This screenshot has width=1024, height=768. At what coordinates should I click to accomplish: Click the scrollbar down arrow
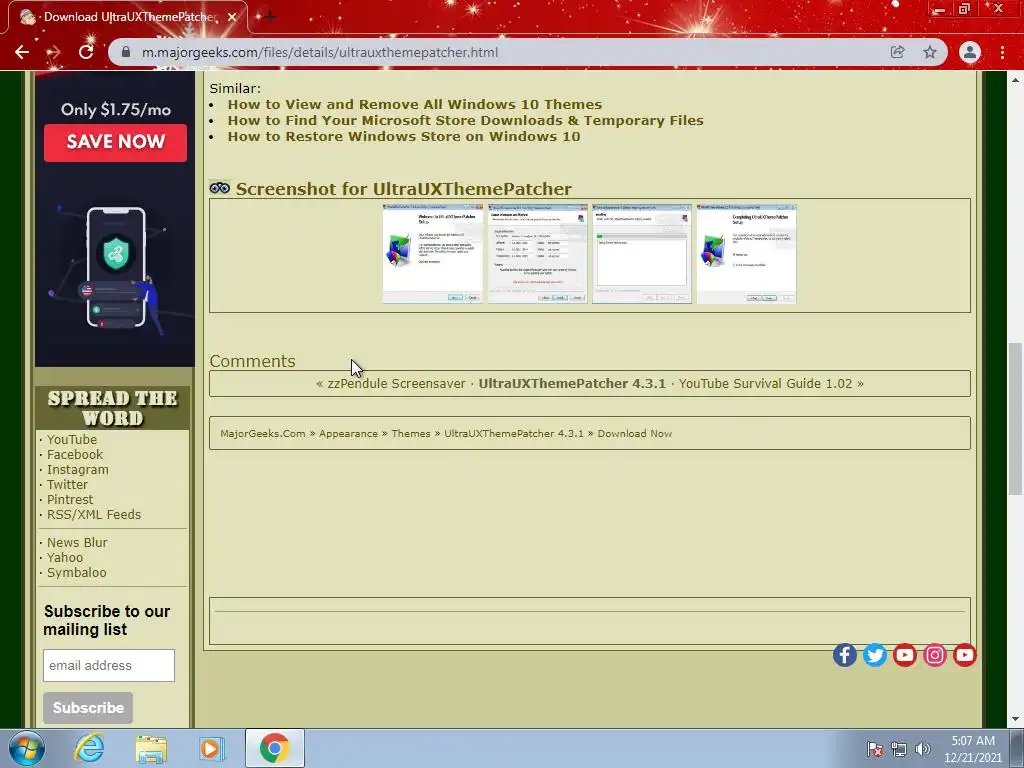coord(1015,719)
